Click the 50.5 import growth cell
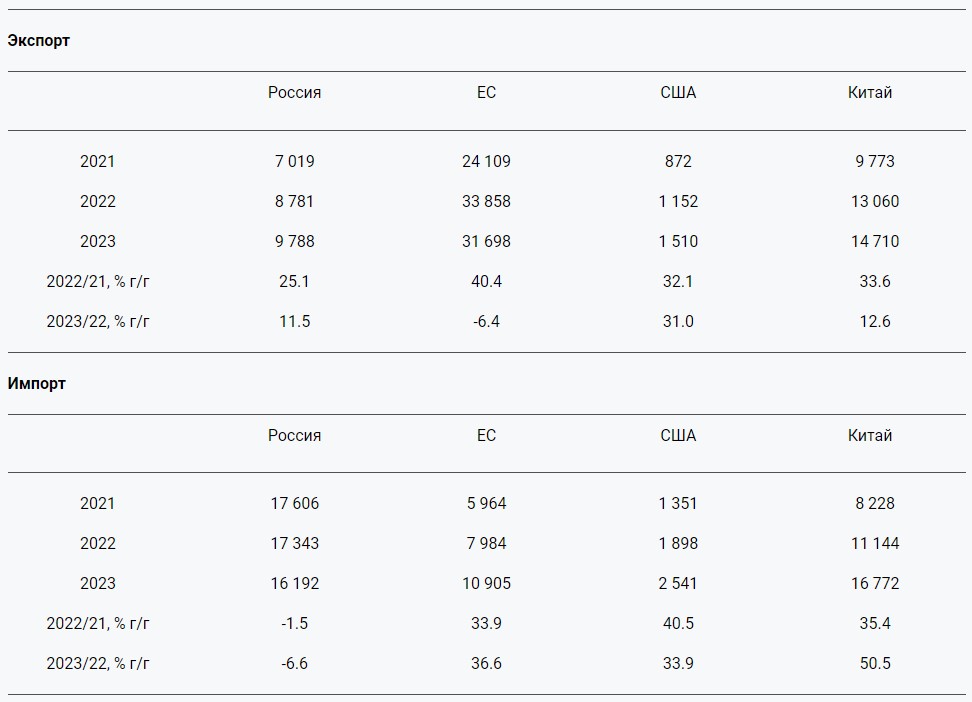 pyautogui.click(x=875, y=663)
